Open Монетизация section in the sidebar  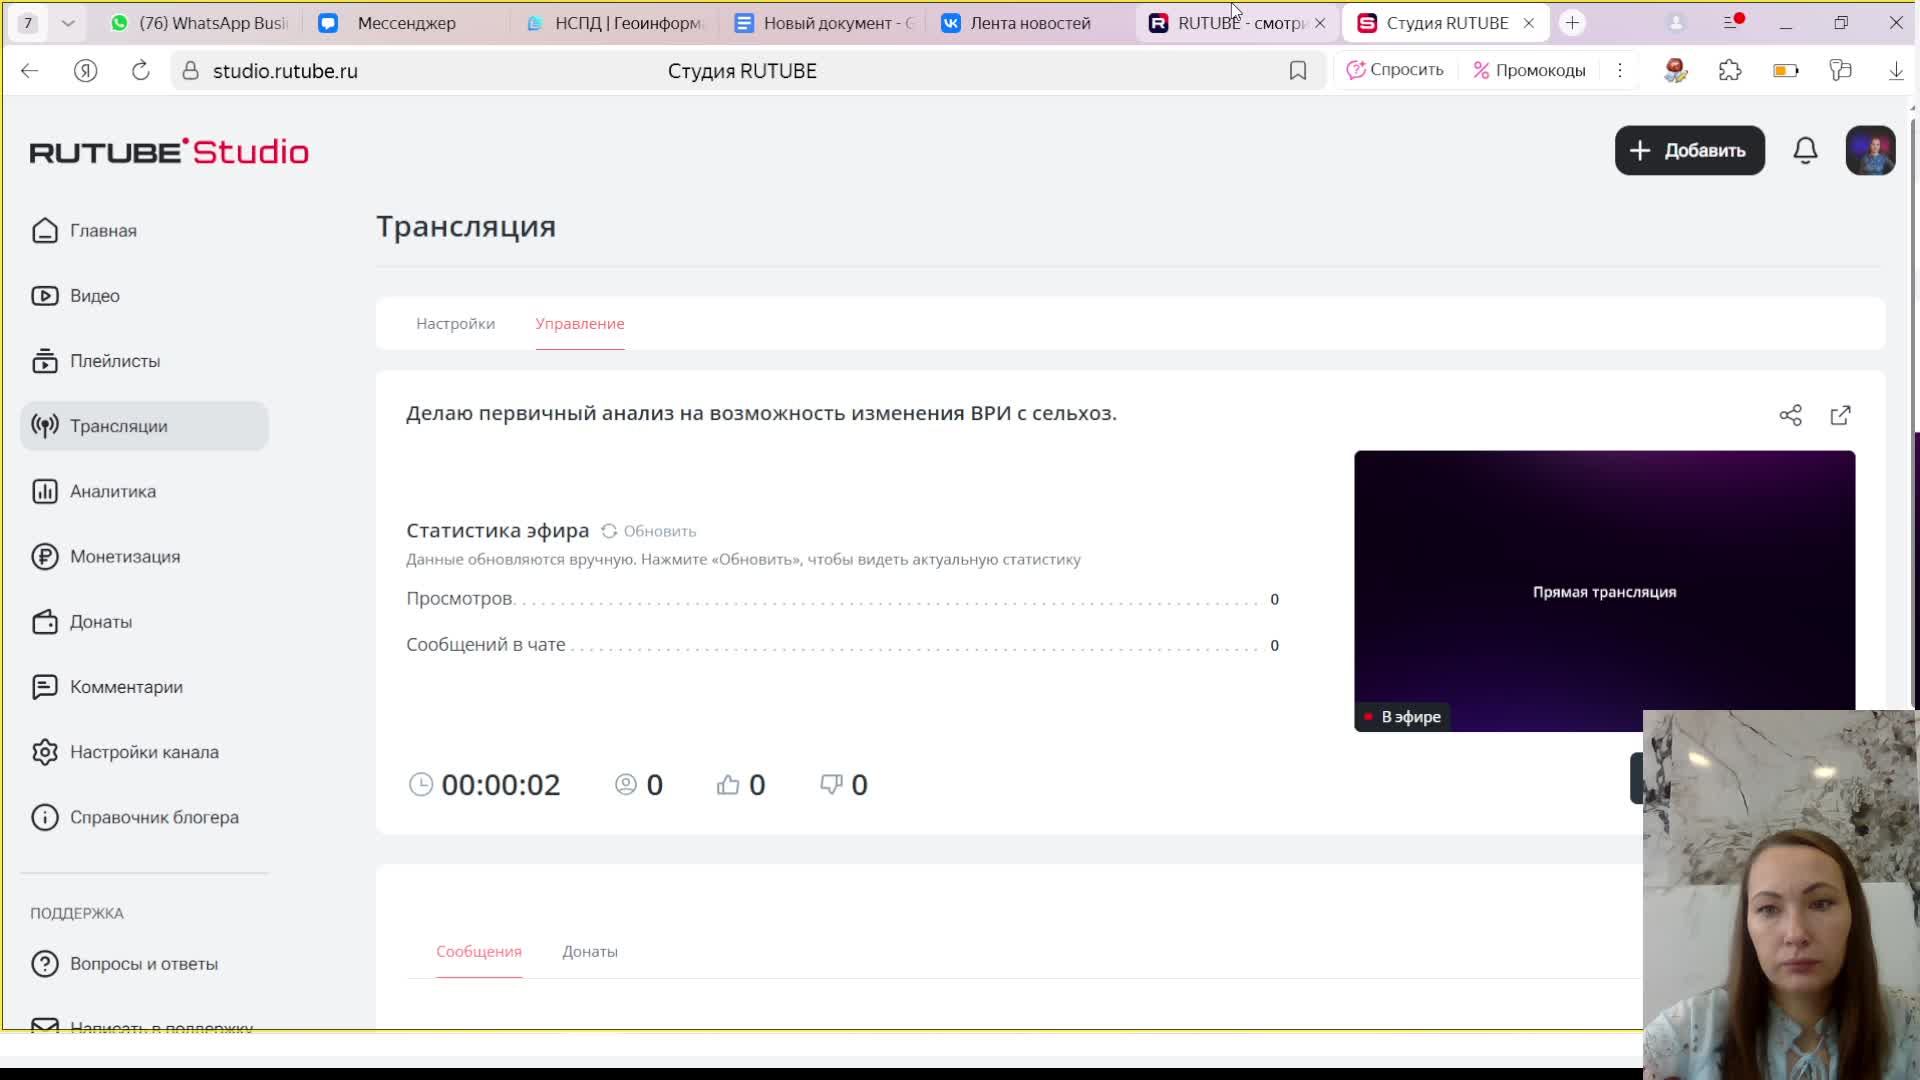(124, 557)
